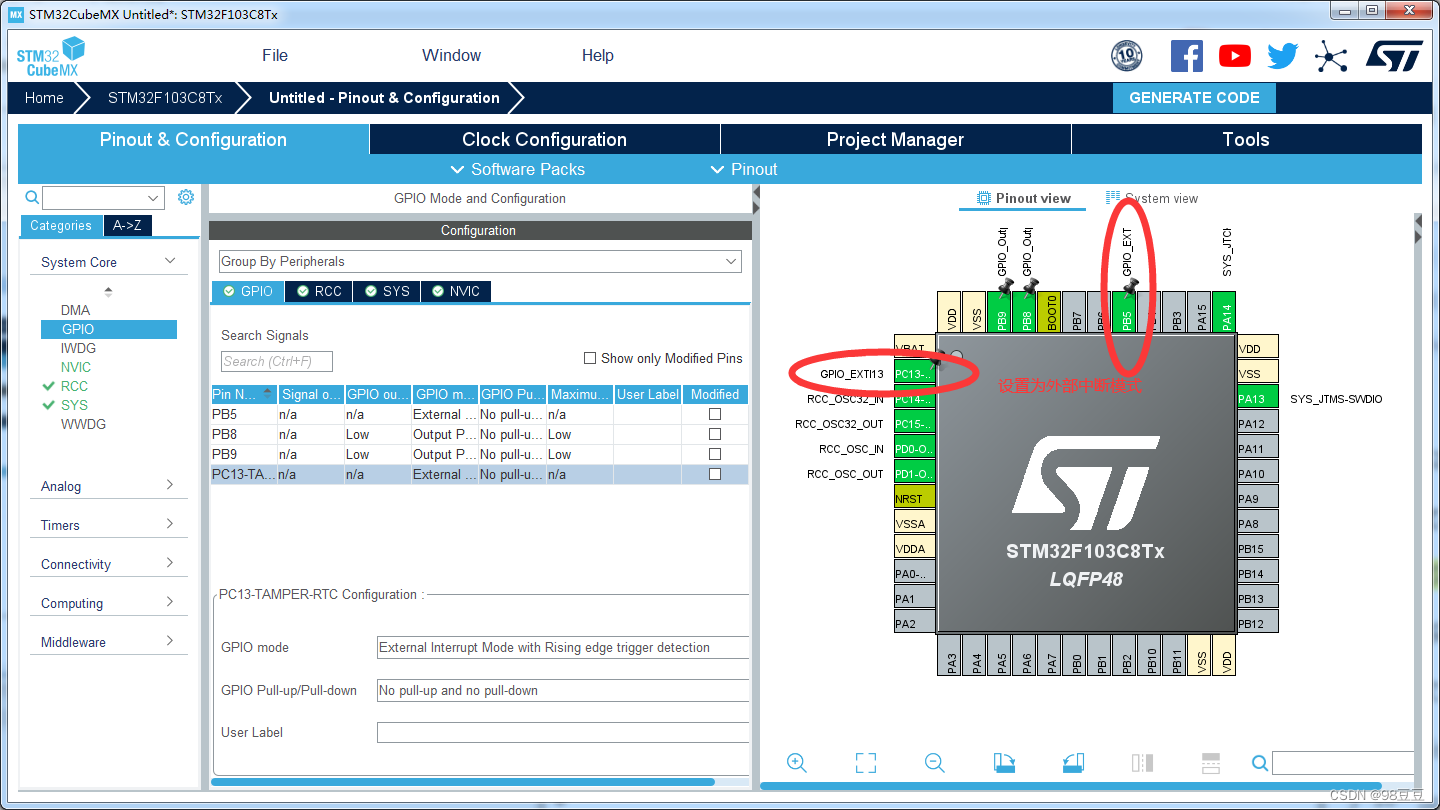Expand the Middleware category
Viewport: 1440px width, 810px height.
pos(170,641)
